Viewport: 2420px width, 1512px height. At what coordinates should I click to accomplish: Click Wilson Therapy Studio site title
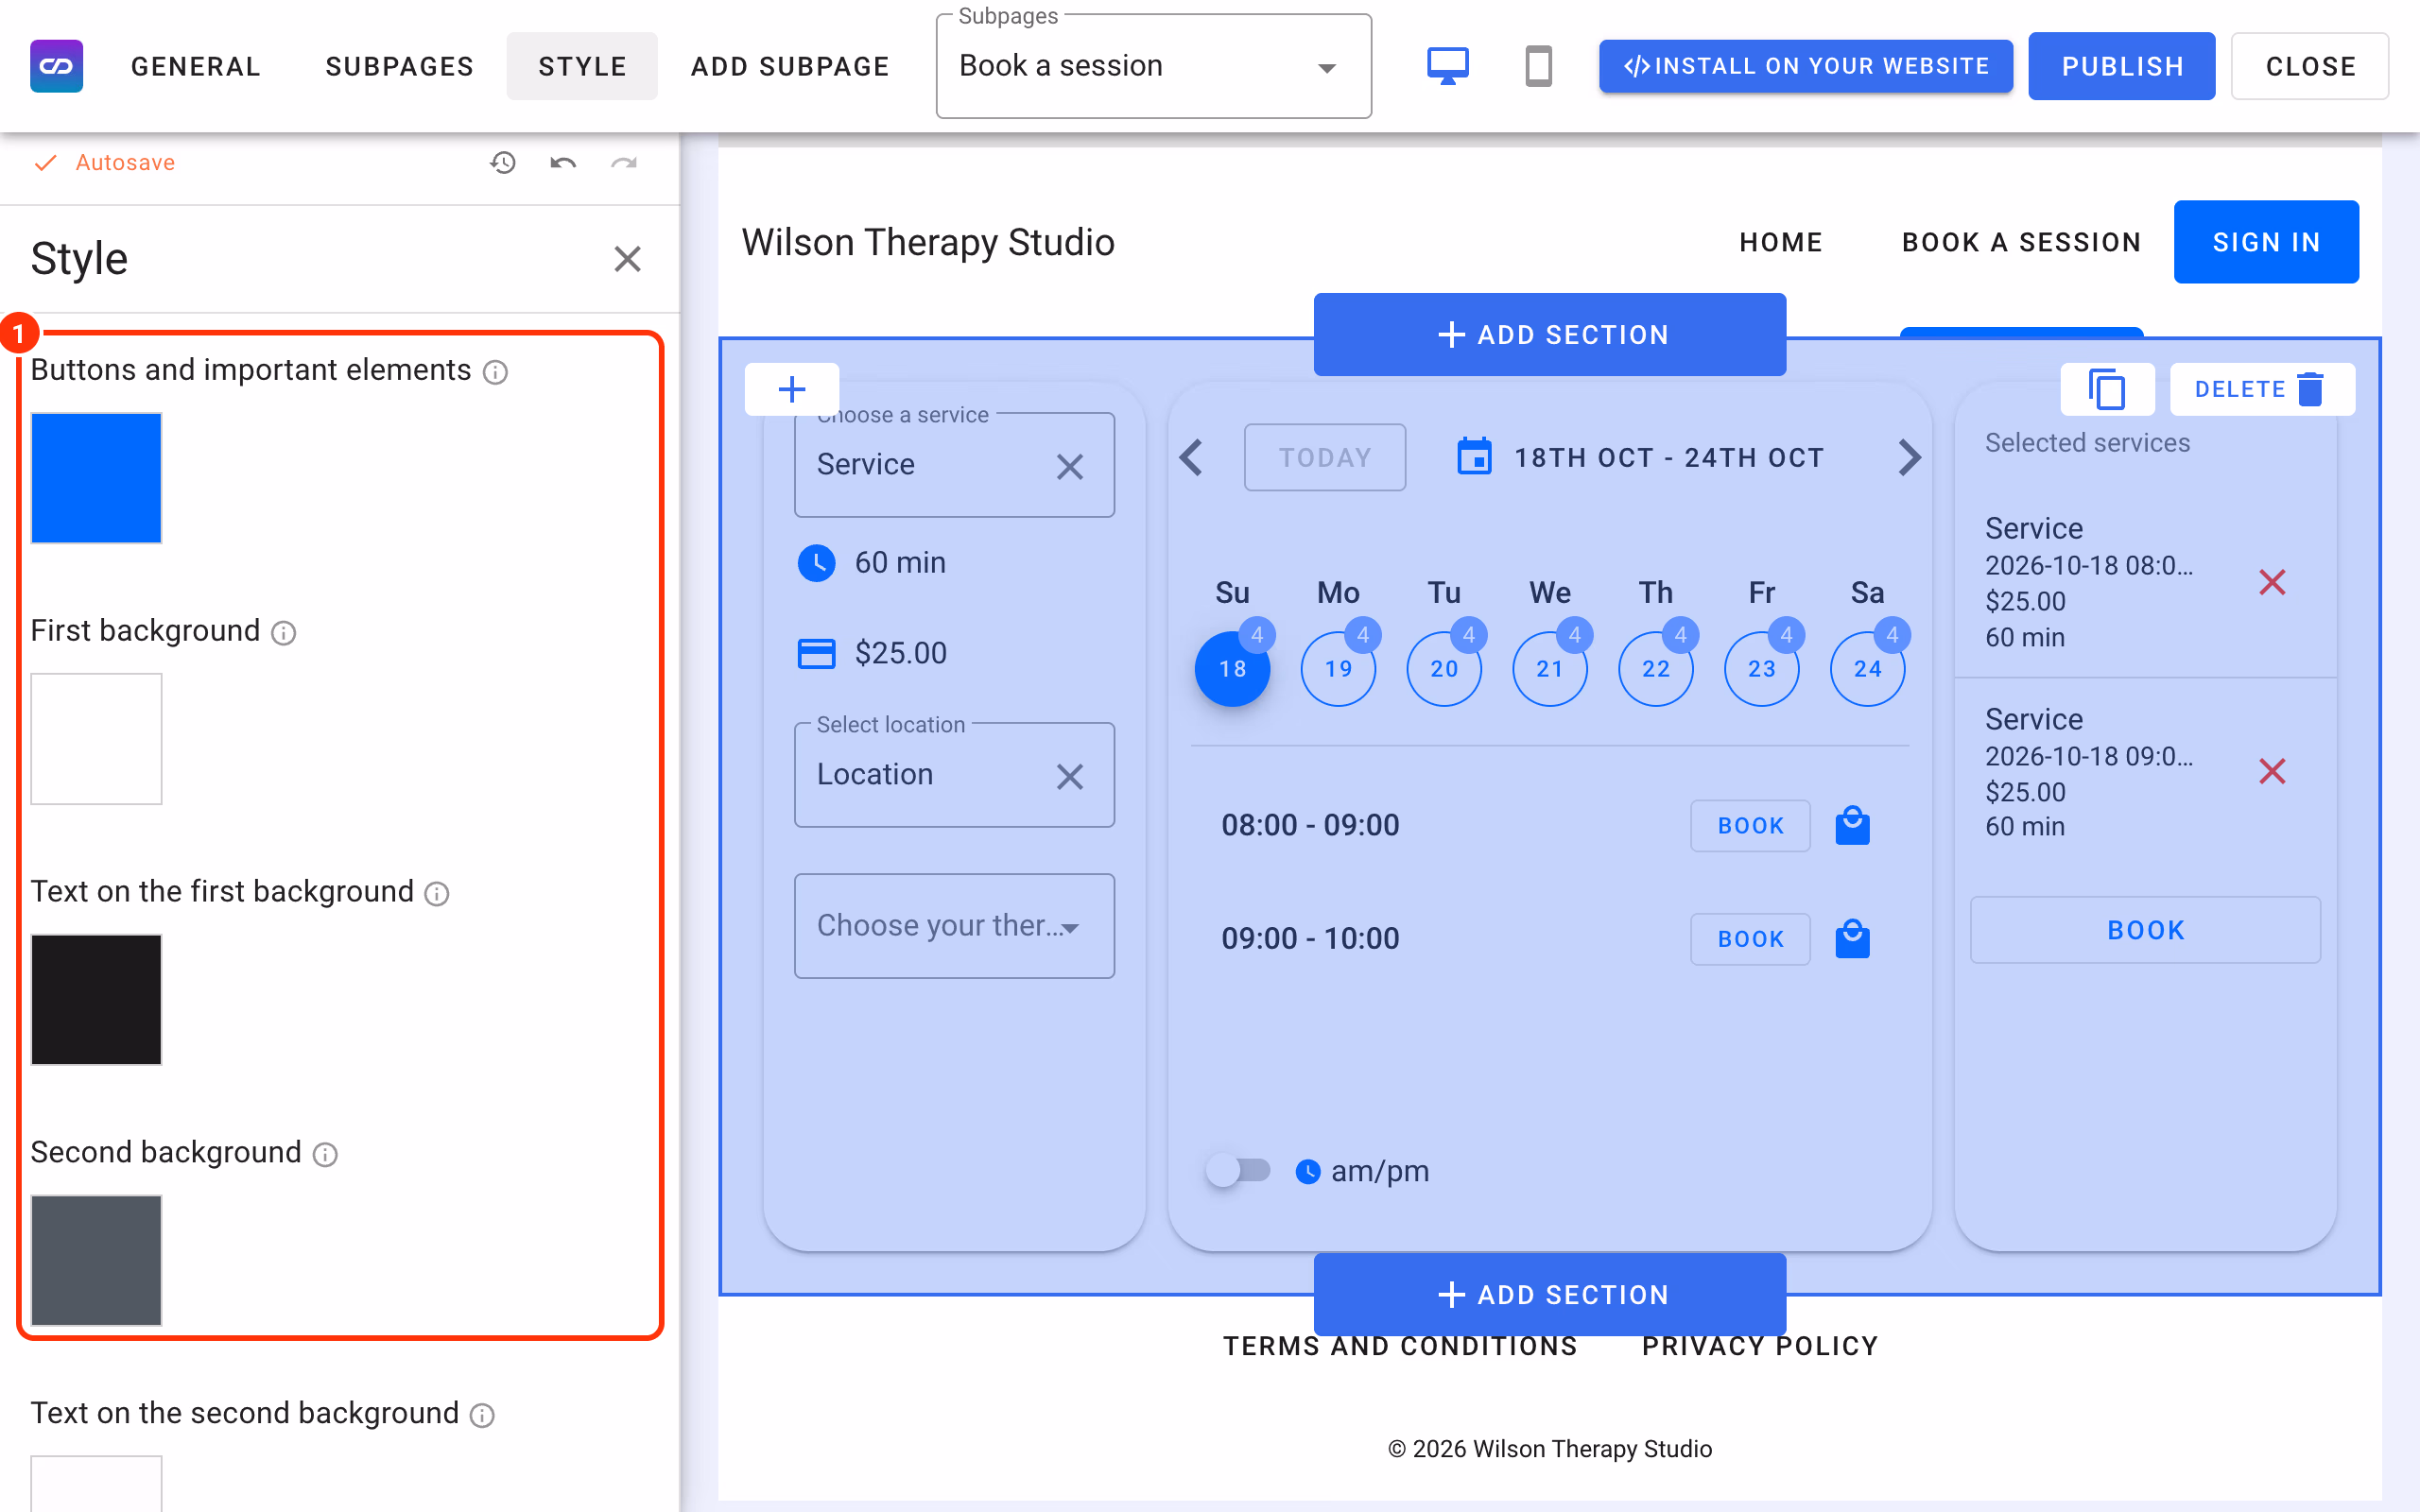[x=928, y=242]
